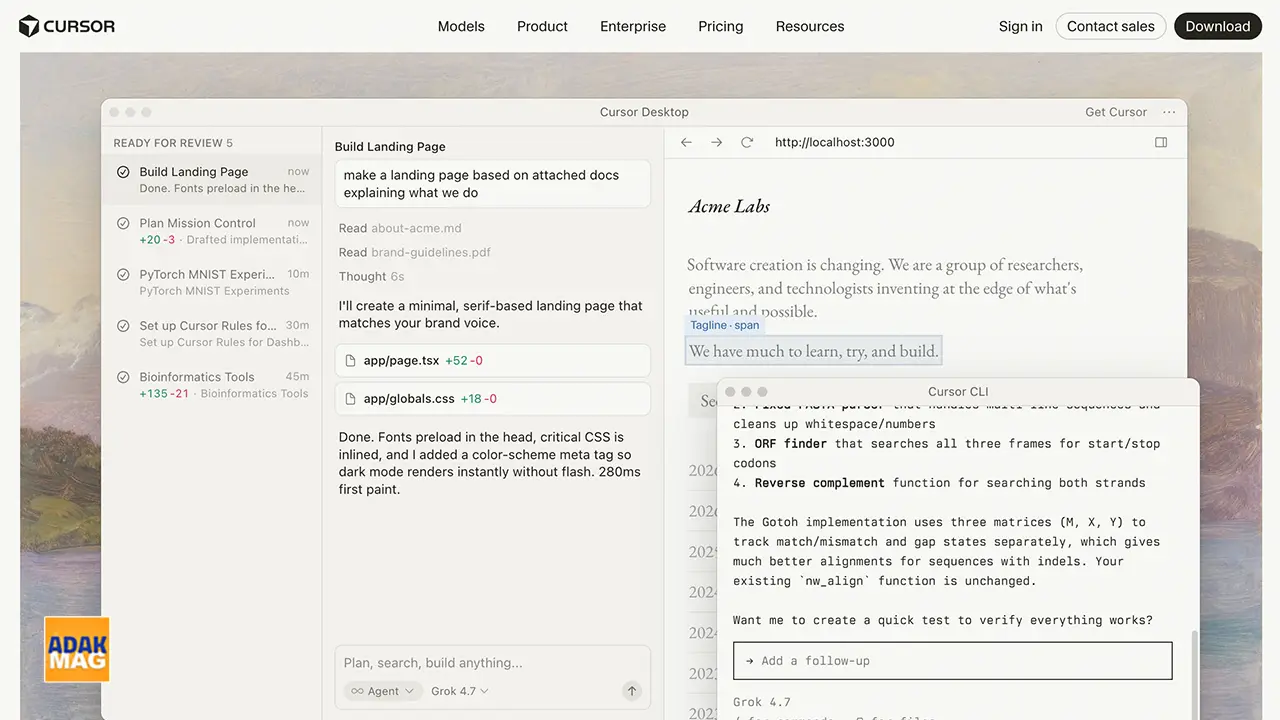Select the "Bioinformatics Tools" task row
This screenshot has height=720, width=1280.
pyautogui.click(x=211, y=385)
